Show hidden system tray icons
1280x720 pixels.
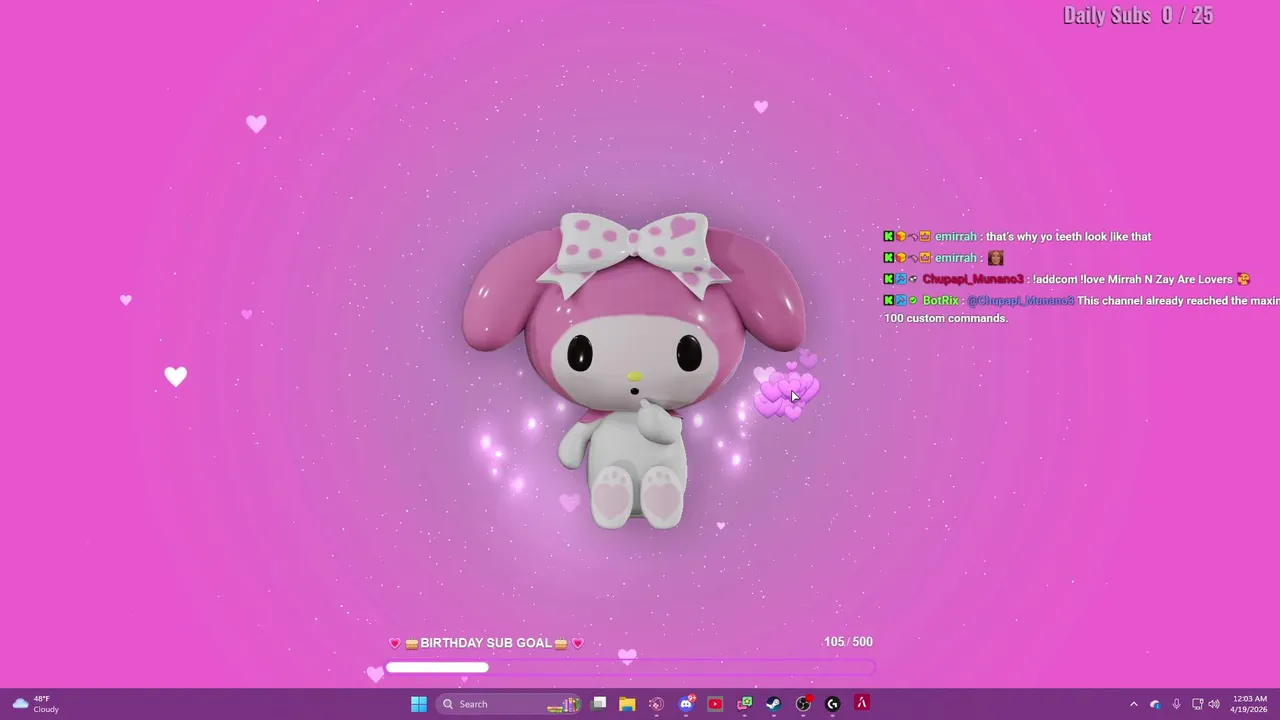1134,704
